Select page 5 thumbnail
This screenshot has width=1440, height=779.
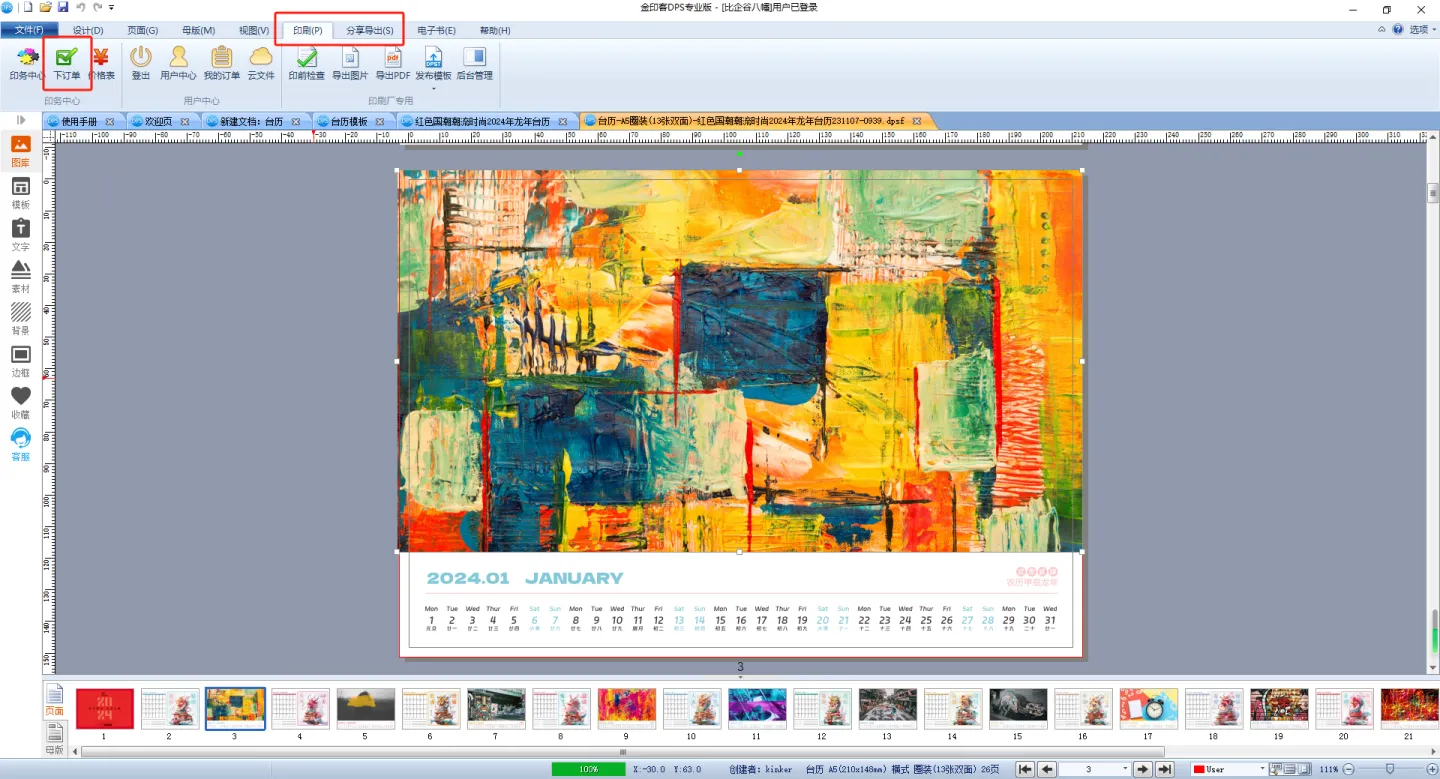click(x=365, y=708)
